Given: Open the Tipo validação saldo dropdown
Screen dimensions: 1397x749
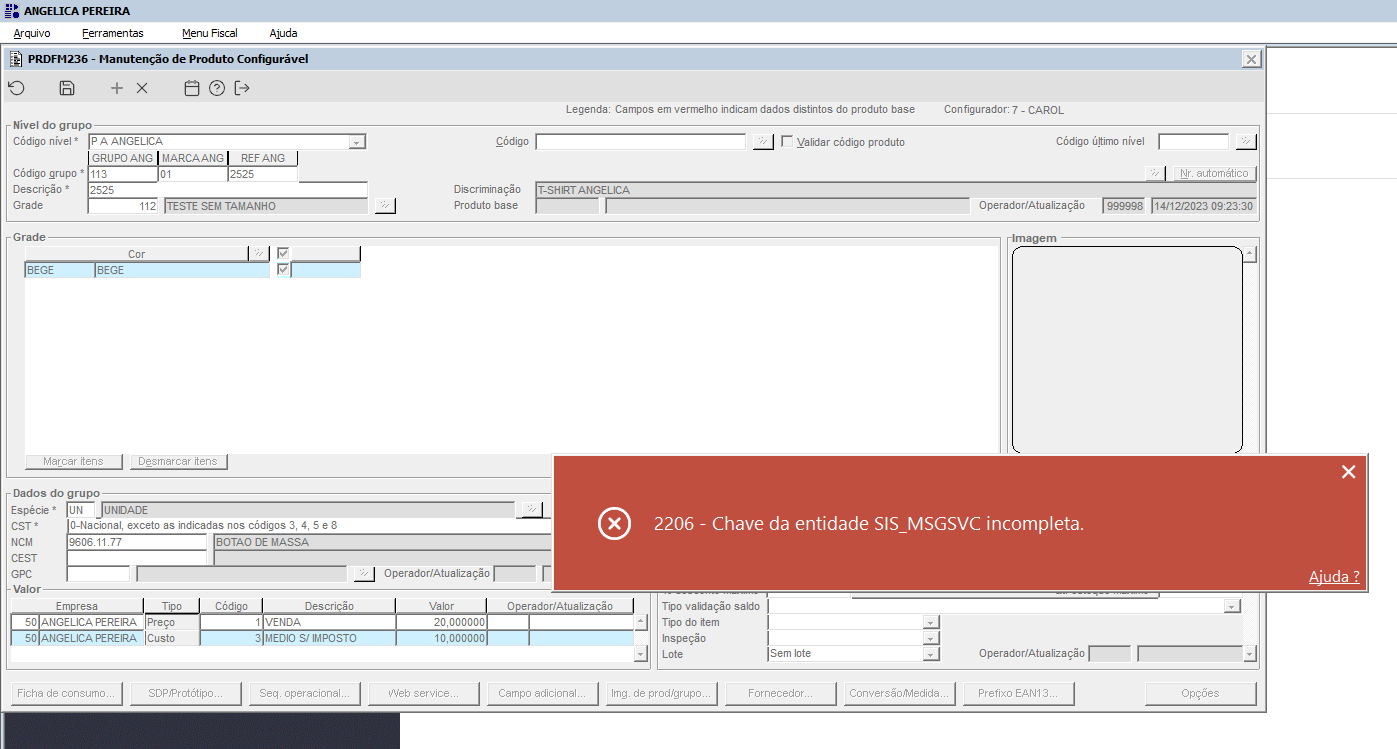Looking at the screenshot, I should (x=1233, y=606).
